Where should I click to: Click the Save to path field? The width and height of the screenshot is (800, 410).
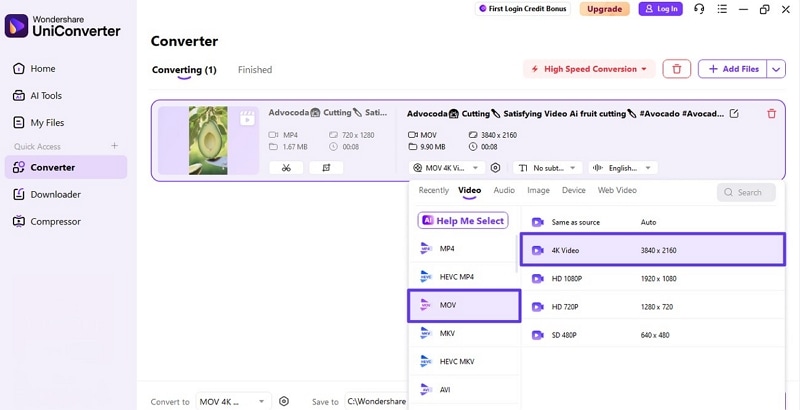point(377,401)
